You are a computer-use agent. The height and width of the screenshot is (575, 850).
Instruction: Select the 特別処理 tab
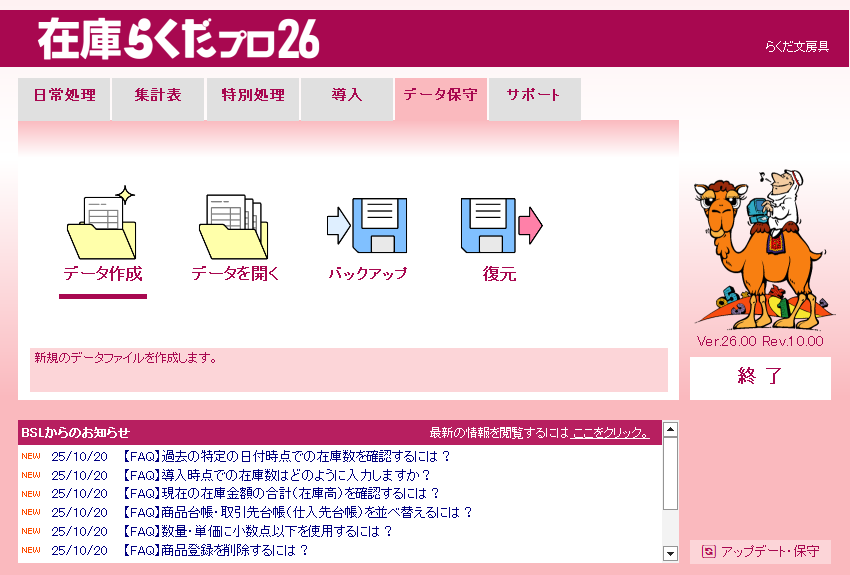[x=253, y=96]
